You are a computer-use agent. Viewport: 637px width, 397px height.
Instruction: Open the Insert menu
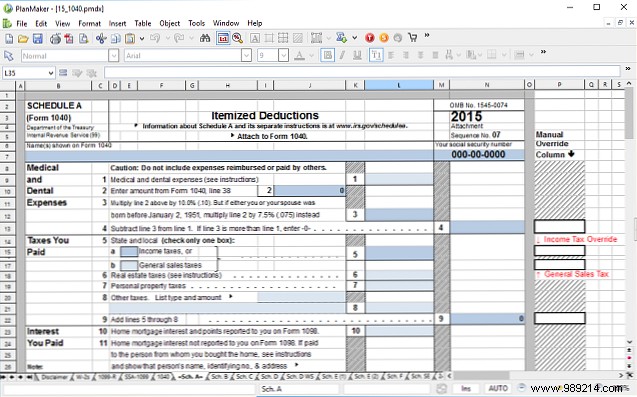117,24
